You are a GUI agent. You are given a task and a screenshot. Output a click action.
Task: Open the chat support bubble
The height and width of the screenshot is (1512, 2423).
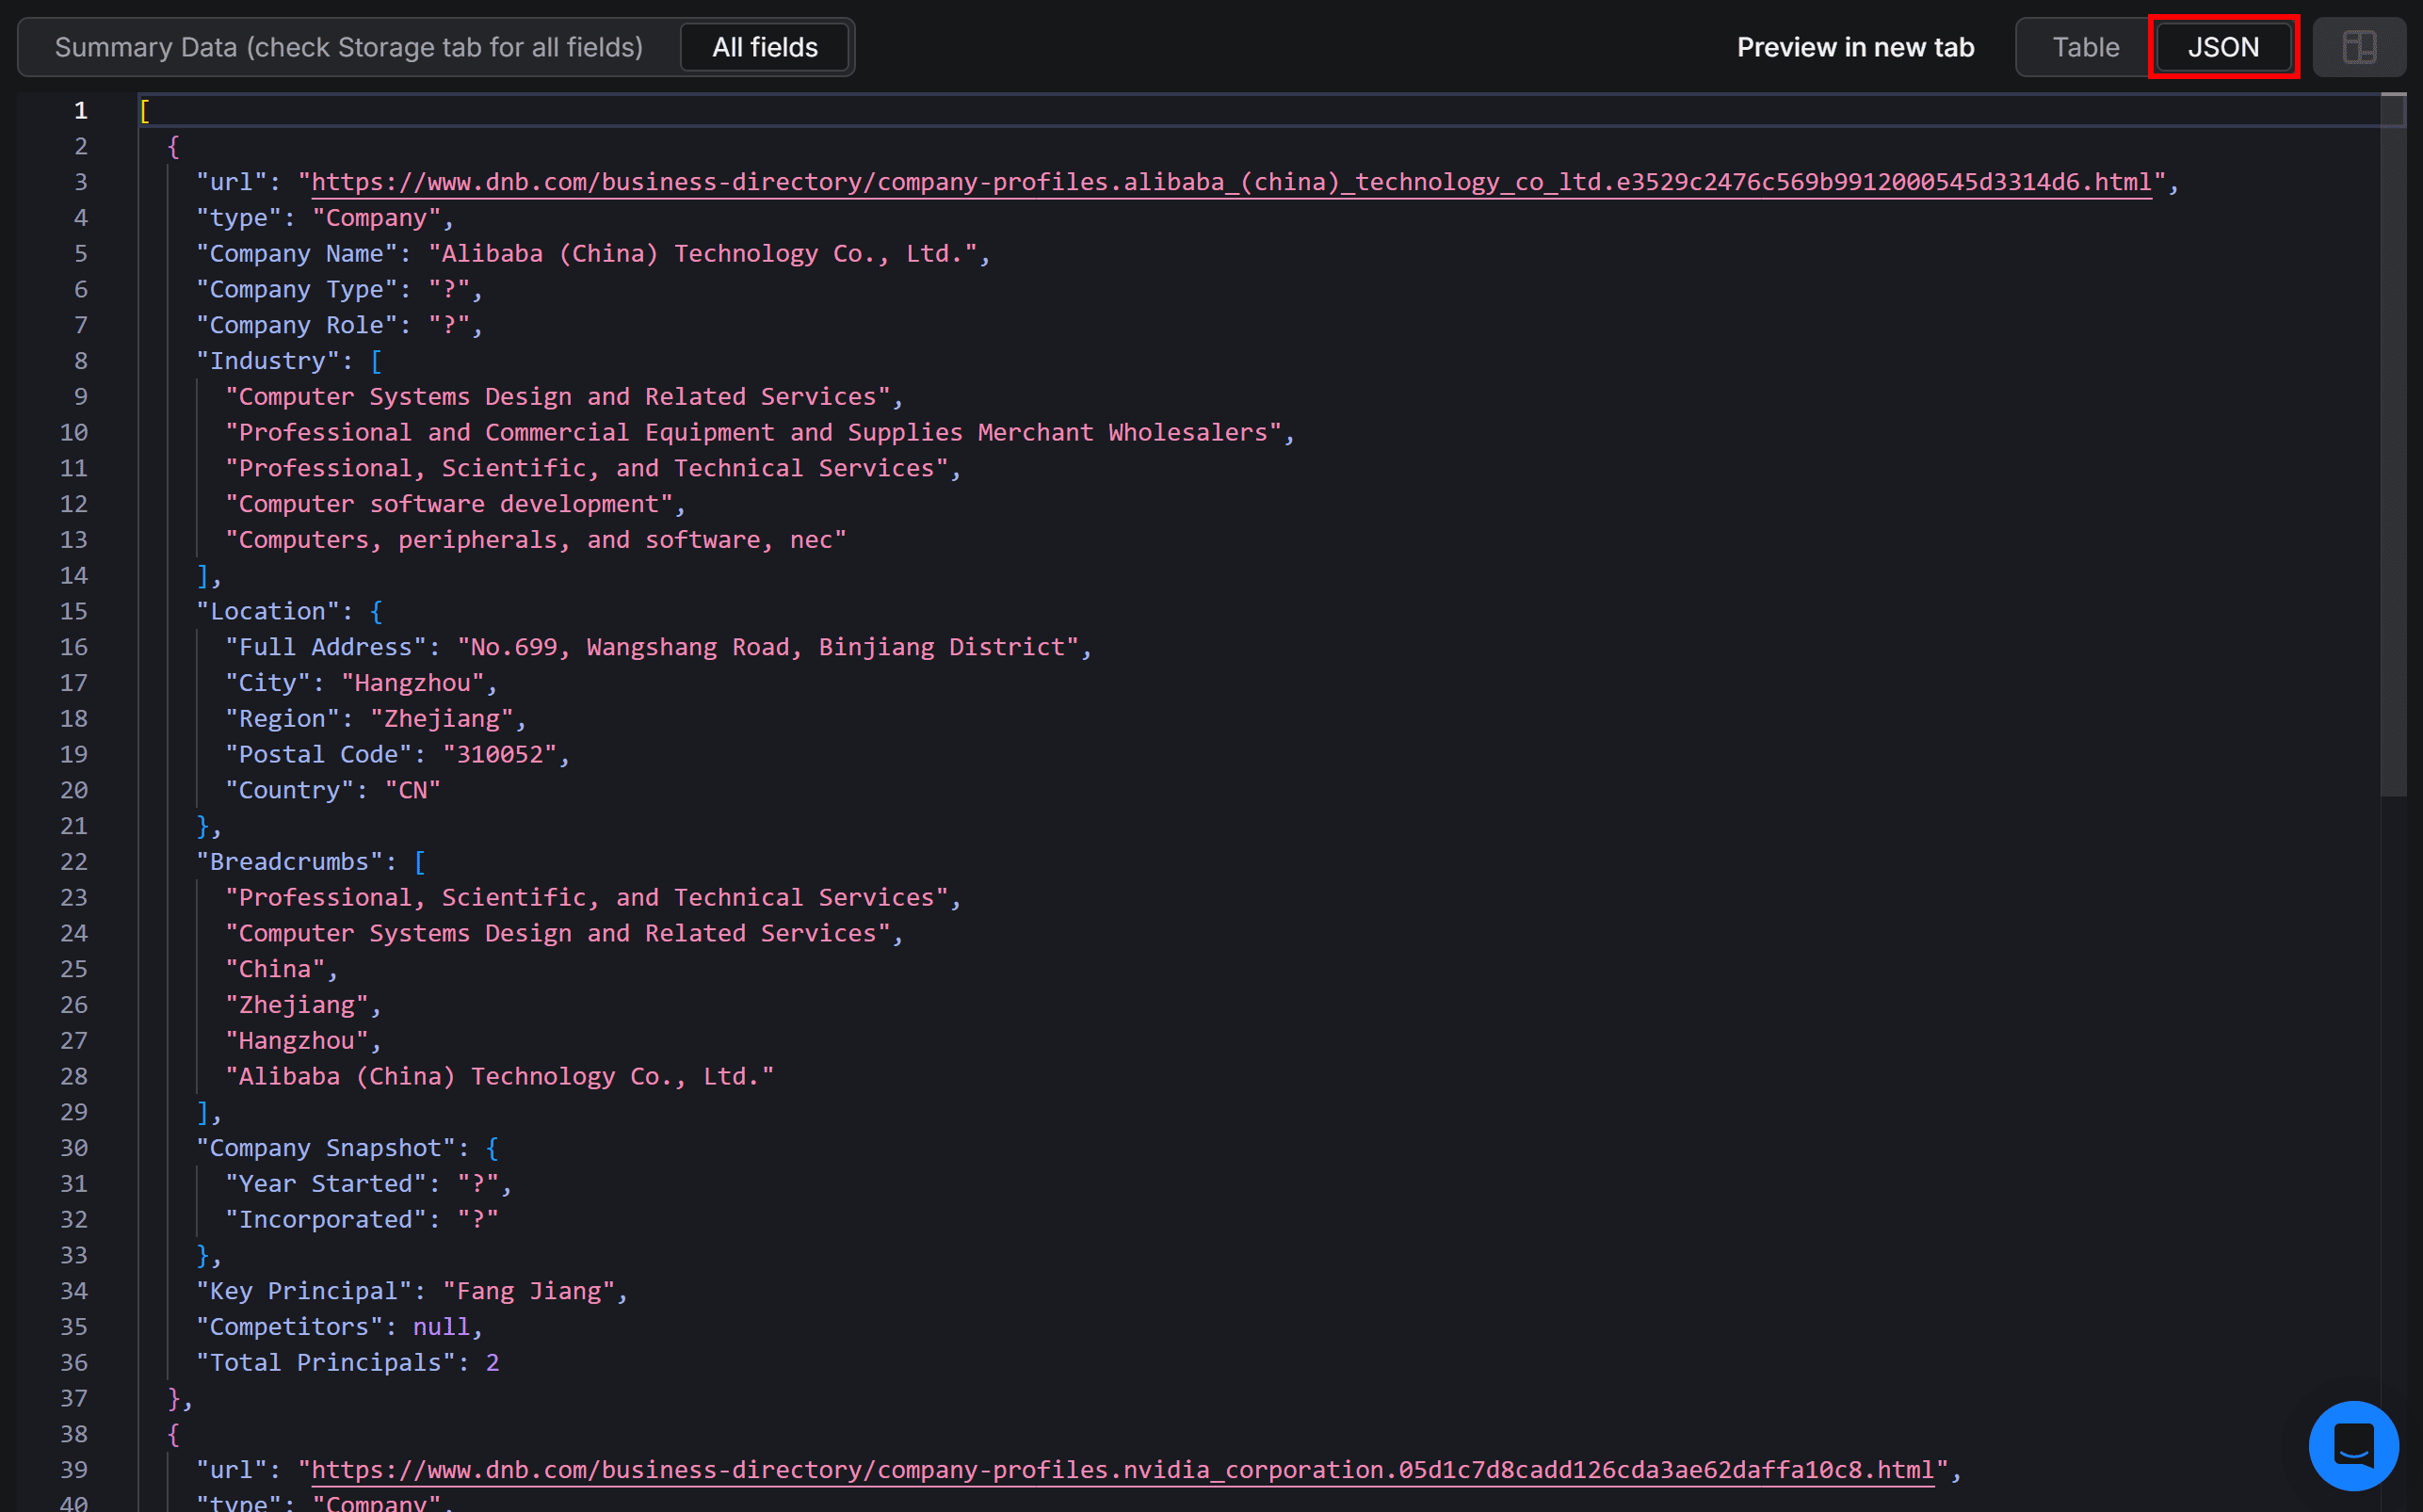point(2353,1445)
